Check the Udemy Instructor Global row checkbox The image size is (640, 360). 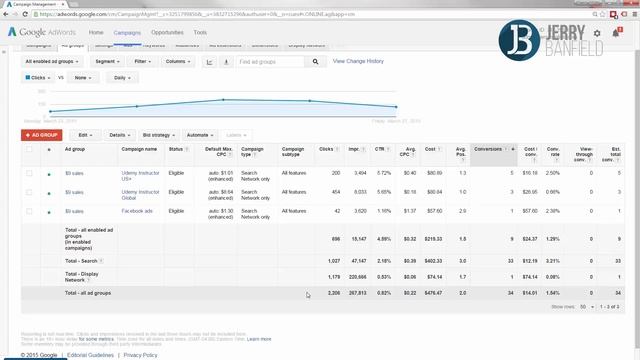[29, 192]
